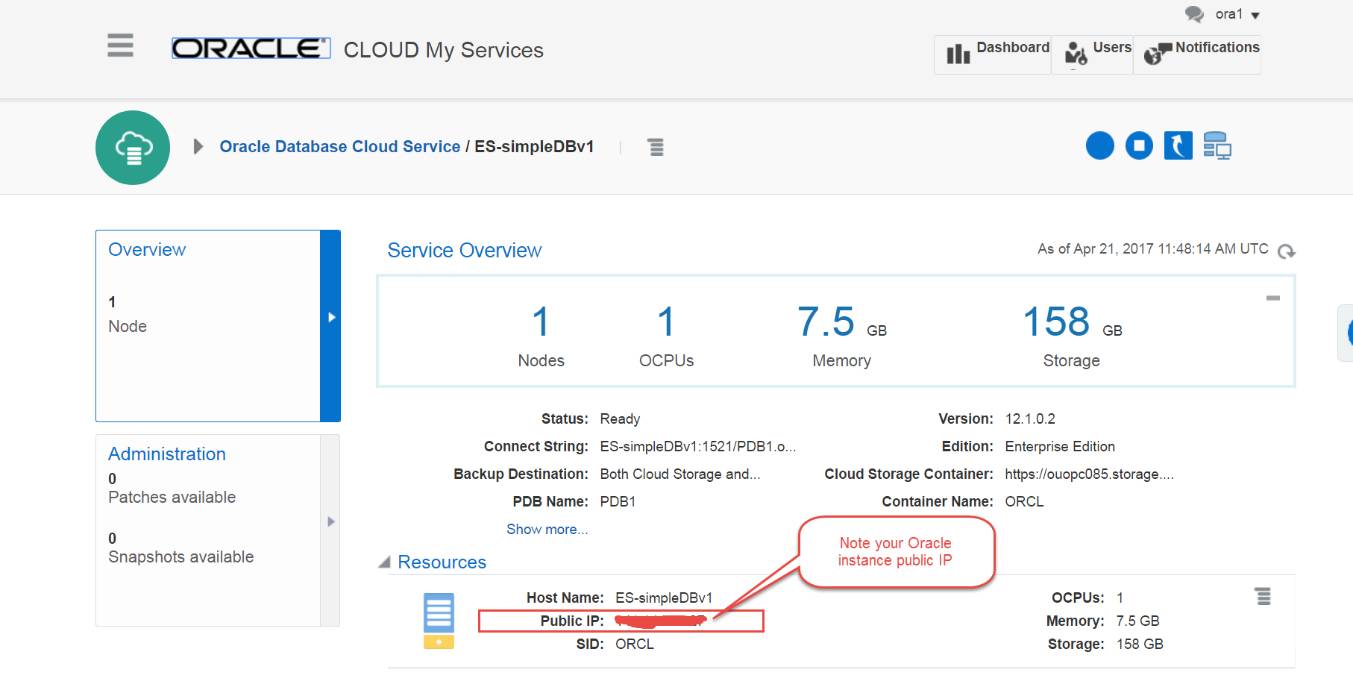Open the Oracle Database Cloud Service breadcrumb link

[340, 147]
